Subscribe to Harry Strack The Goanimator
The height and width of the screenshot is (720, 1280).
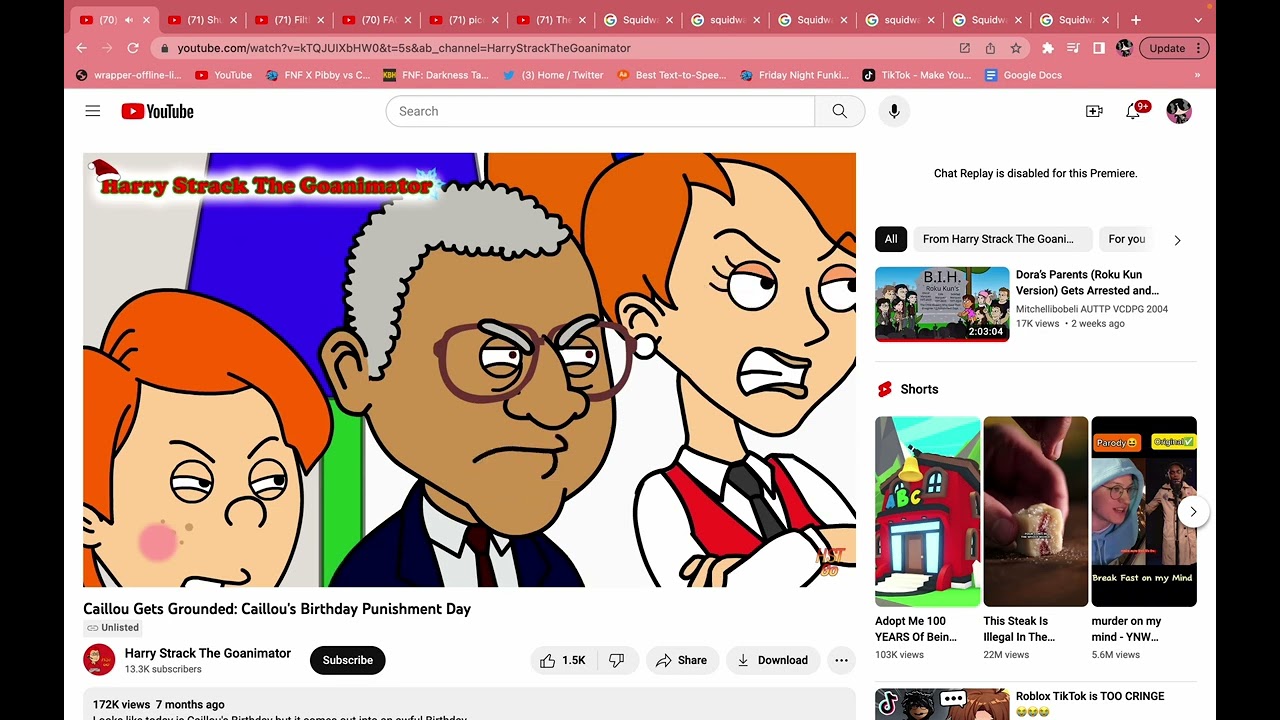(x=348, y=660)
